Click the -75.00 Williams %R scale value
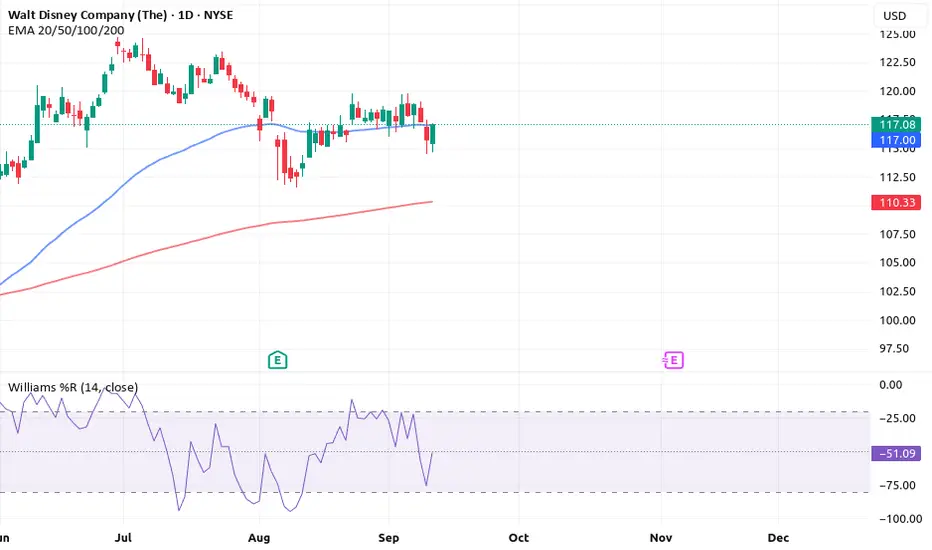This screenshot has width=932, height=550. tap(898, 486)
